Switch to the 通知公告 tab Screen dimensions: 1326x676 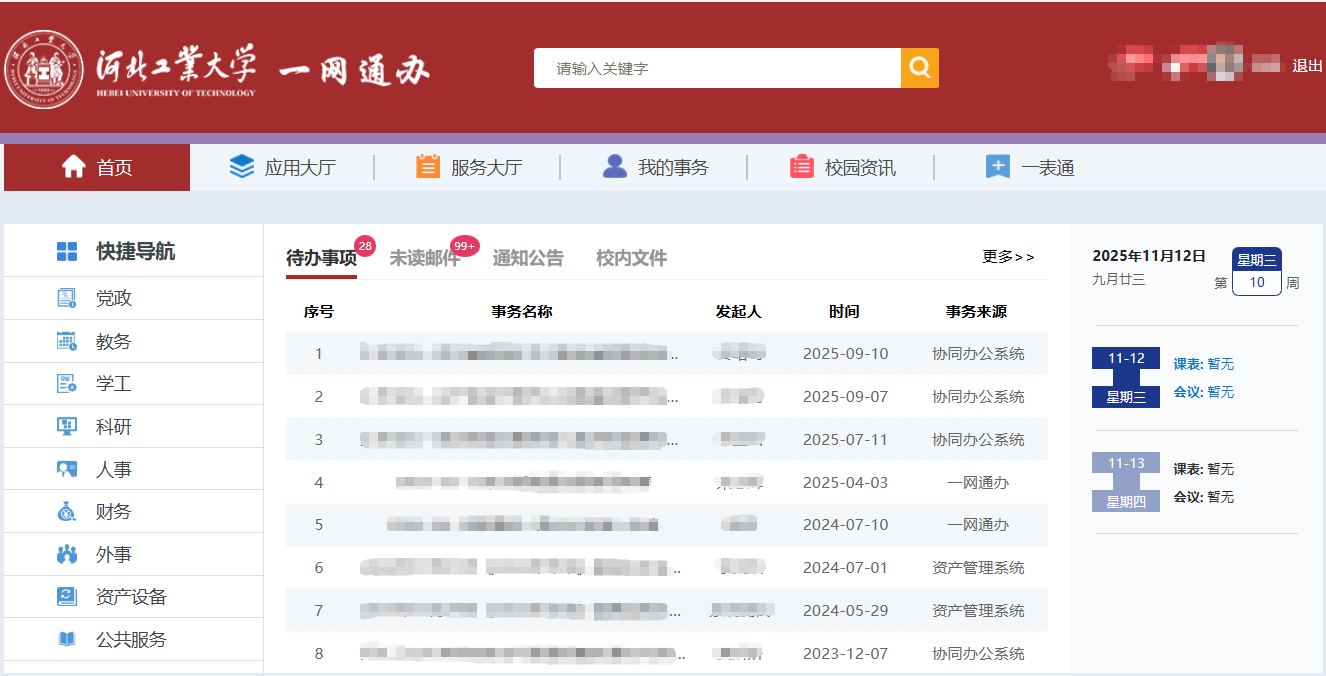coord(528,258)
